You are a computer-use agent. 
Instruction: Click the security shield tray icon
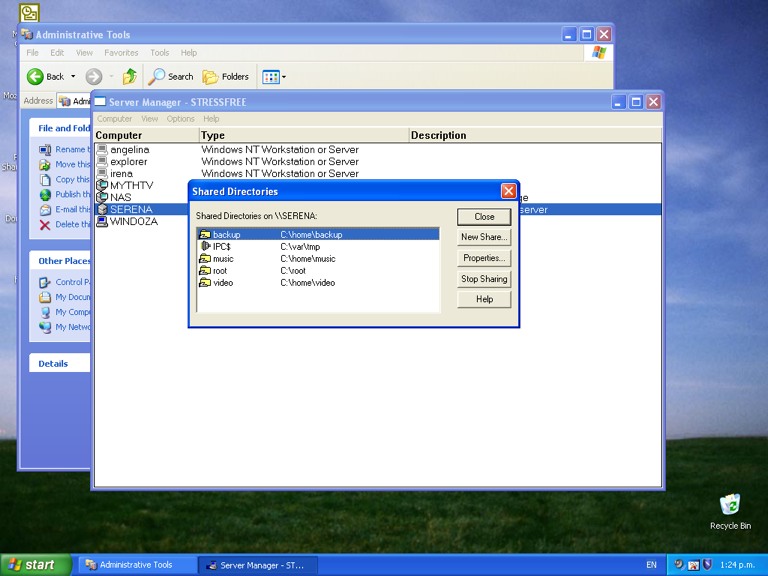707,564
